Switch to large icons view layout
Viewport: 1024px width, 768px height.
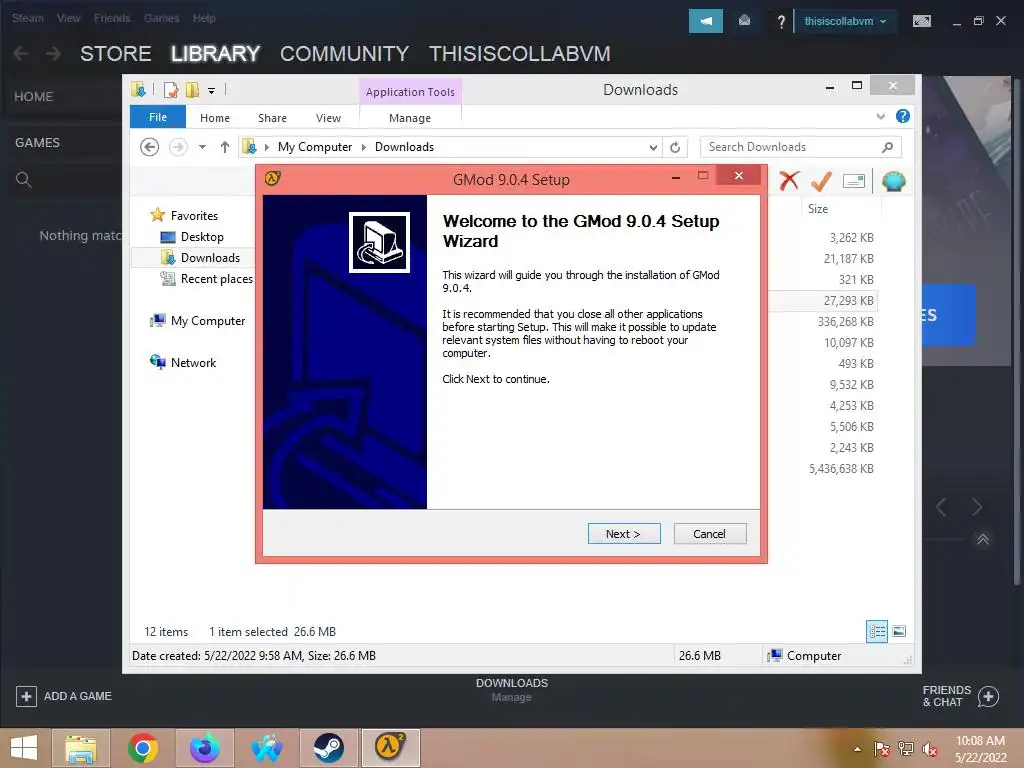coord(899,631)
